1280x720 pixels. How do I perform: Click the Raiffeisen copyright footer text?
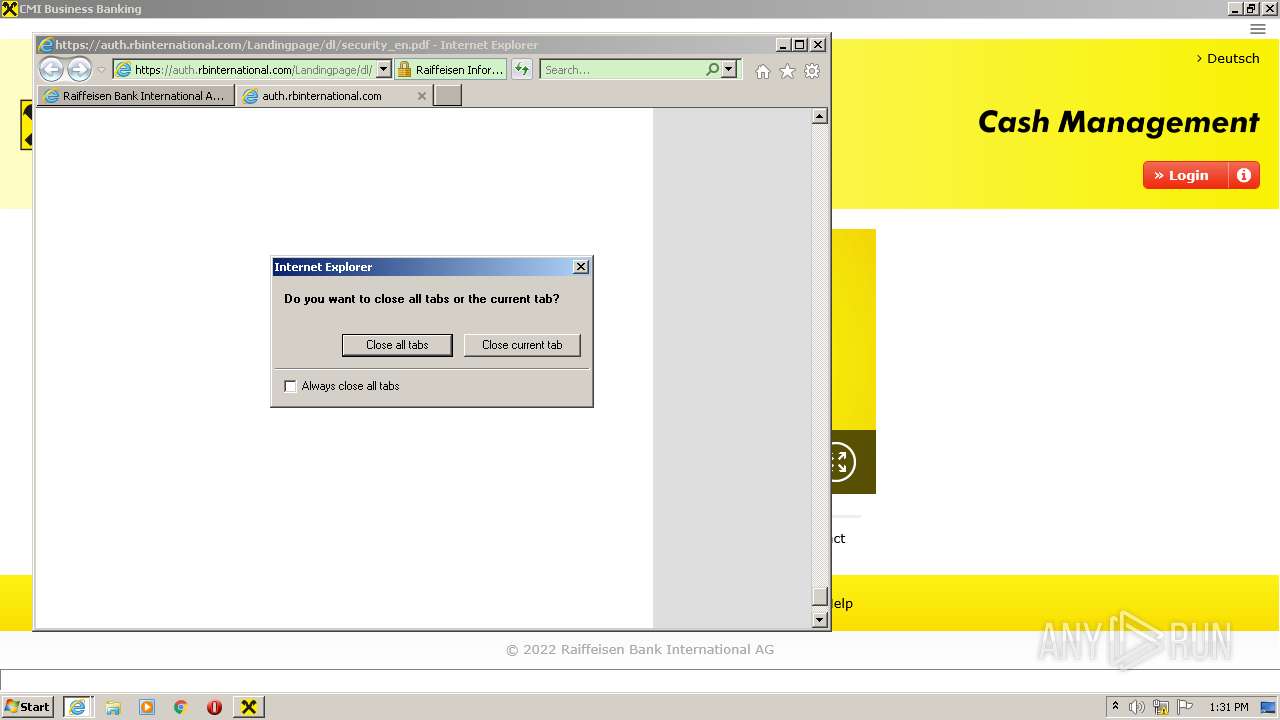tap(640, 649)
